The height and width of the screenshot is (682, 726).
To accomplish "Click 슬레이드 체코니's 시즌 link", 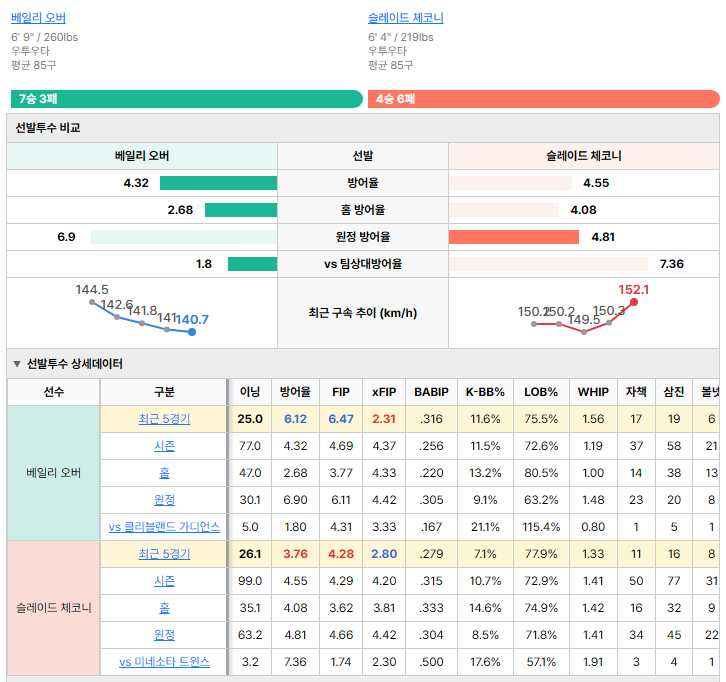I will pyautogui.click(x=164, y=581).
